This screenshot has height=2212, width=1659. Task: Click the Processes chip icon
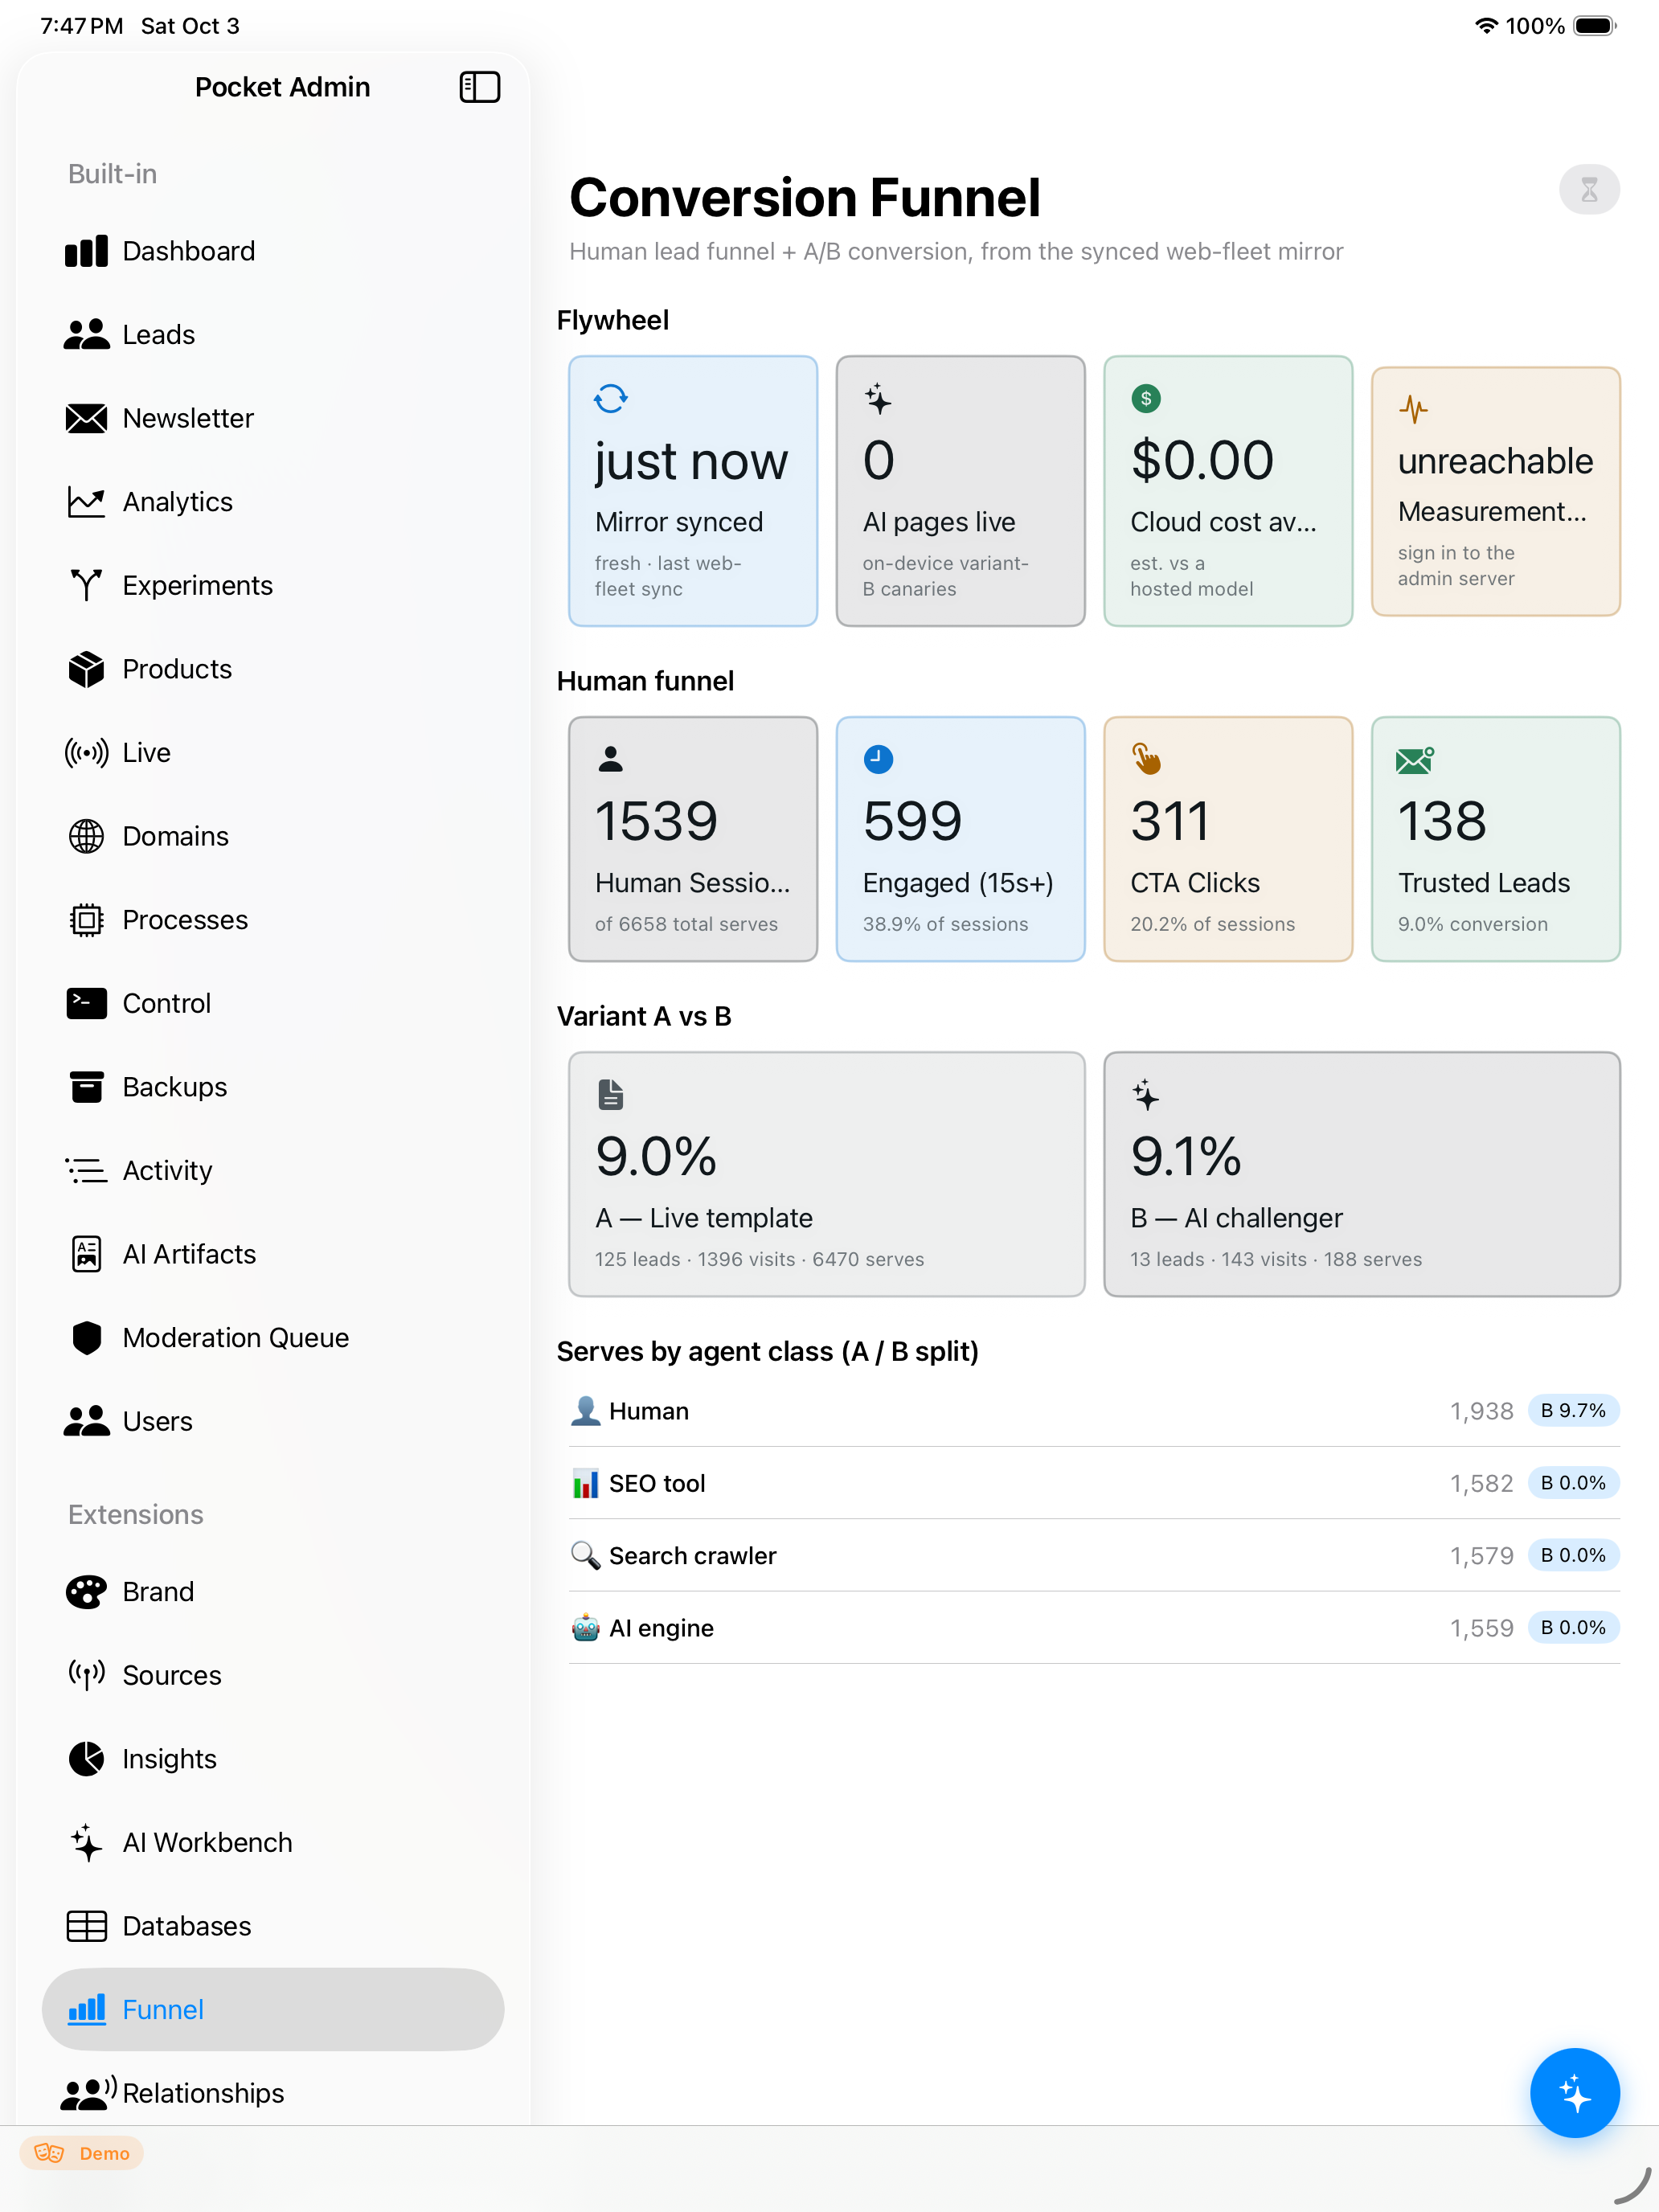tap(86, 920)
